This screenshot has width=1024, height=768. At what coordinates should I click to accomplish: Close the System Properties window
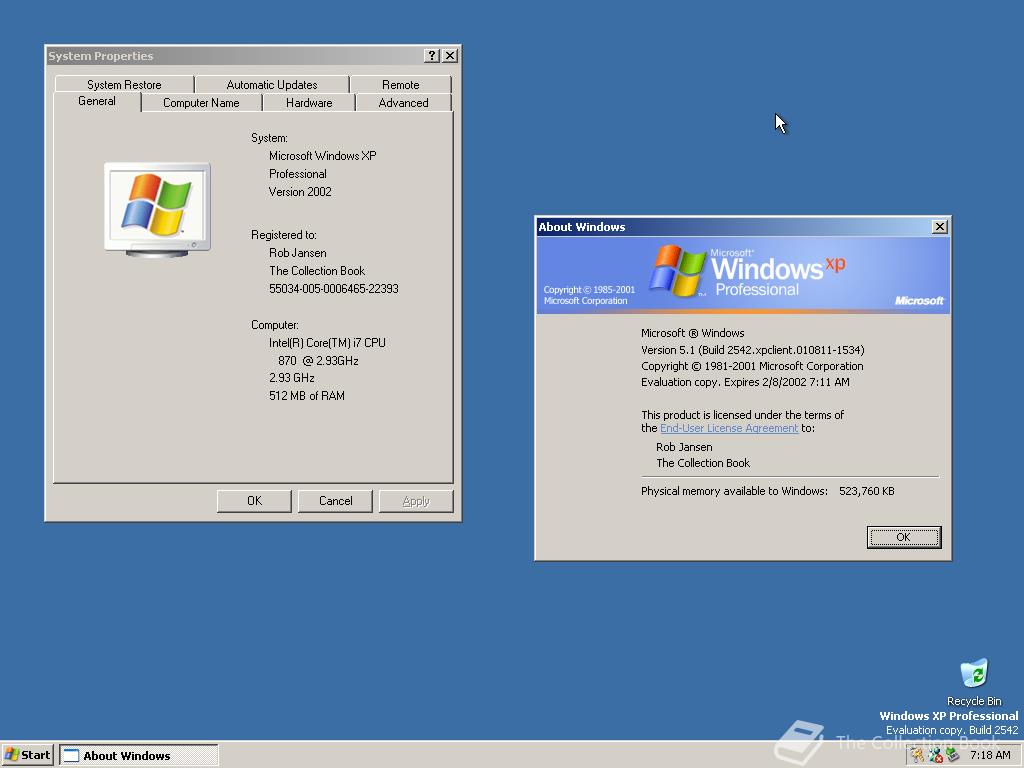[x=450, y=56]
